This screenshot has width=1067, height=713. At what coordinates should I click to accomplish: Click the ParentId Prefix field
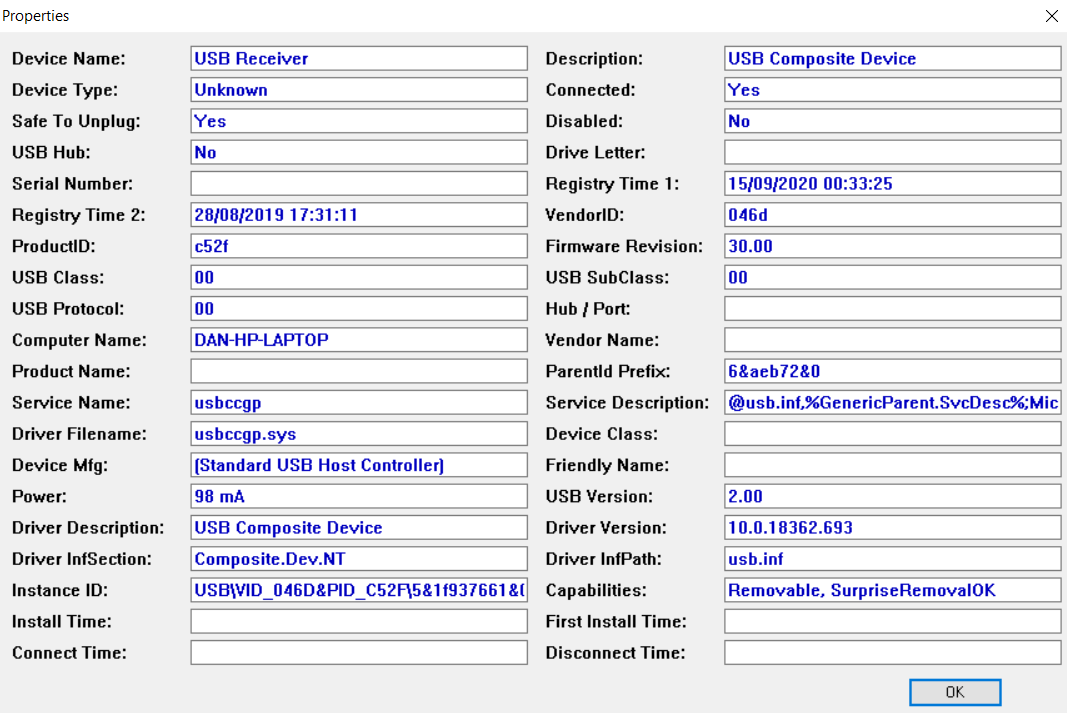pos(892,371)
